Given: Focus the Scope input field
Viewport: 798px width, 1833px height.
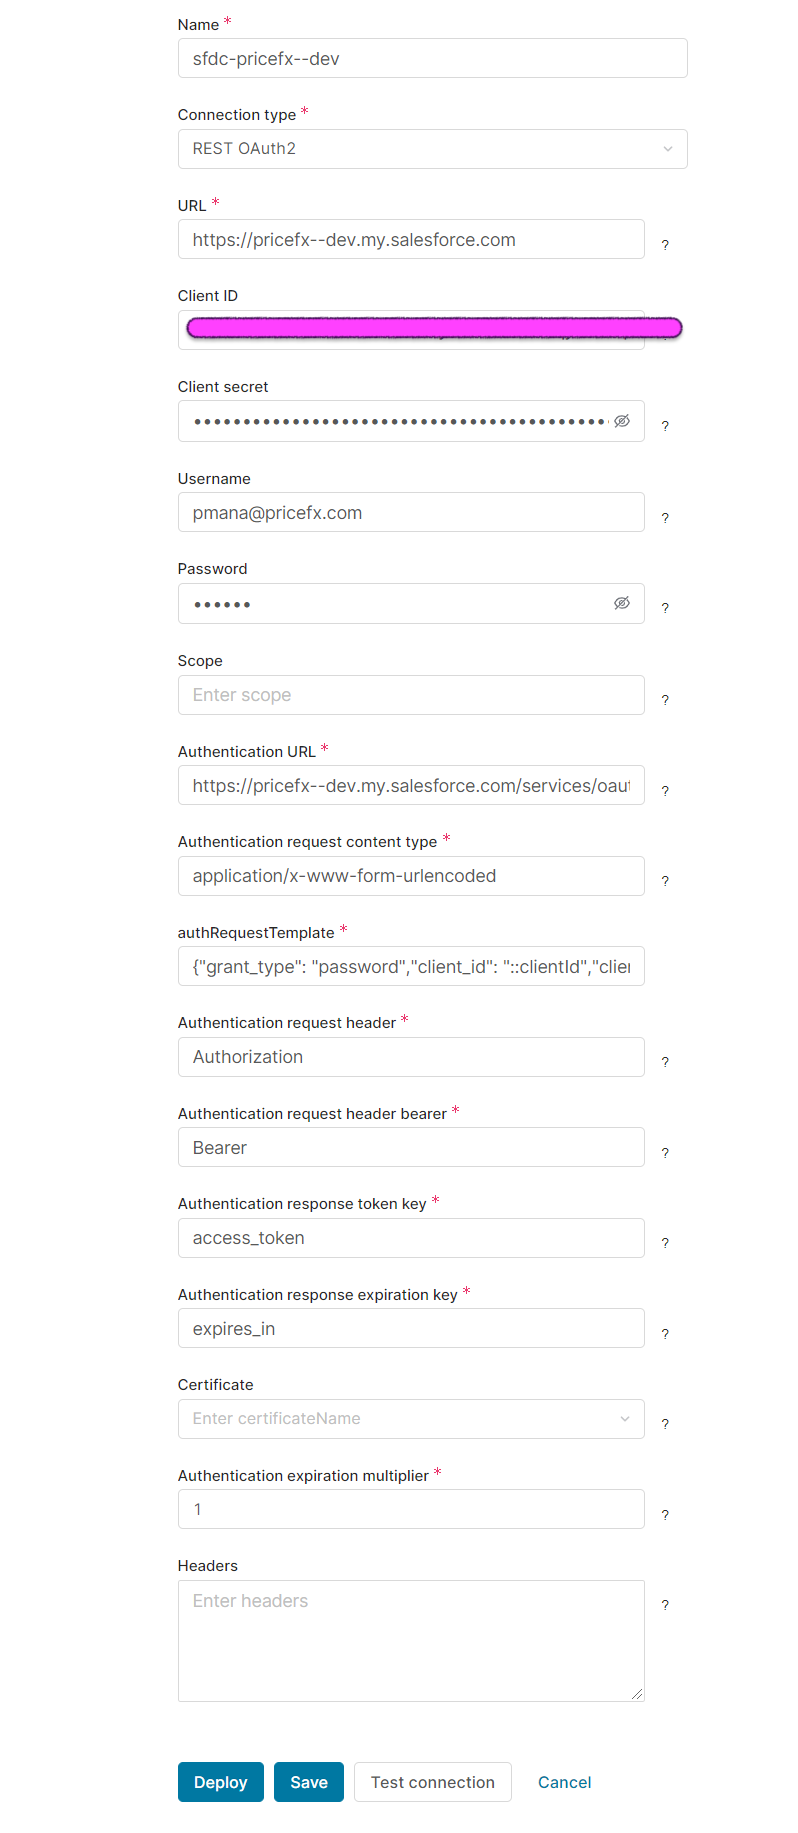Looking at the screenshot, I should (x=411, y=695).
